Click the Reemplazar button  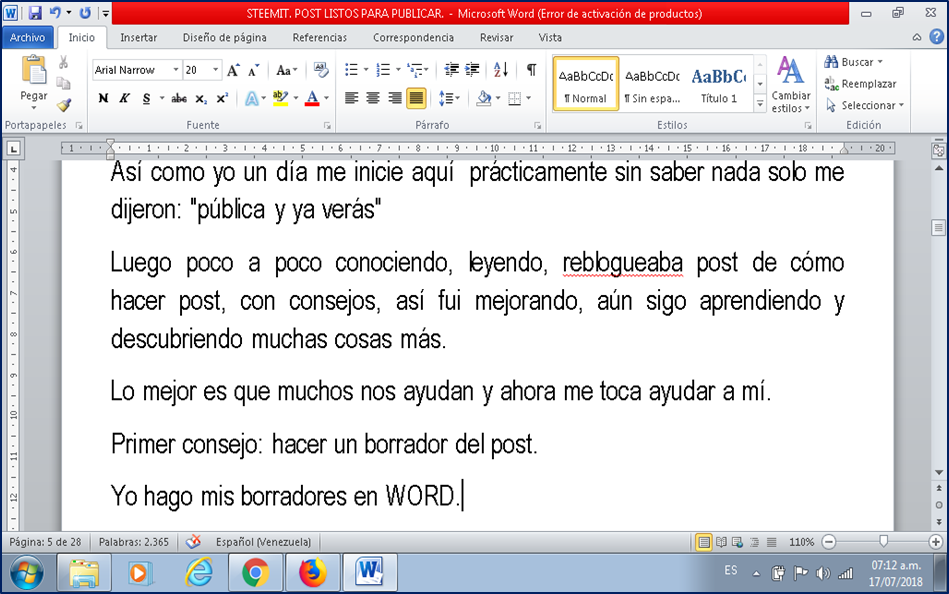(x=860, y=84)
